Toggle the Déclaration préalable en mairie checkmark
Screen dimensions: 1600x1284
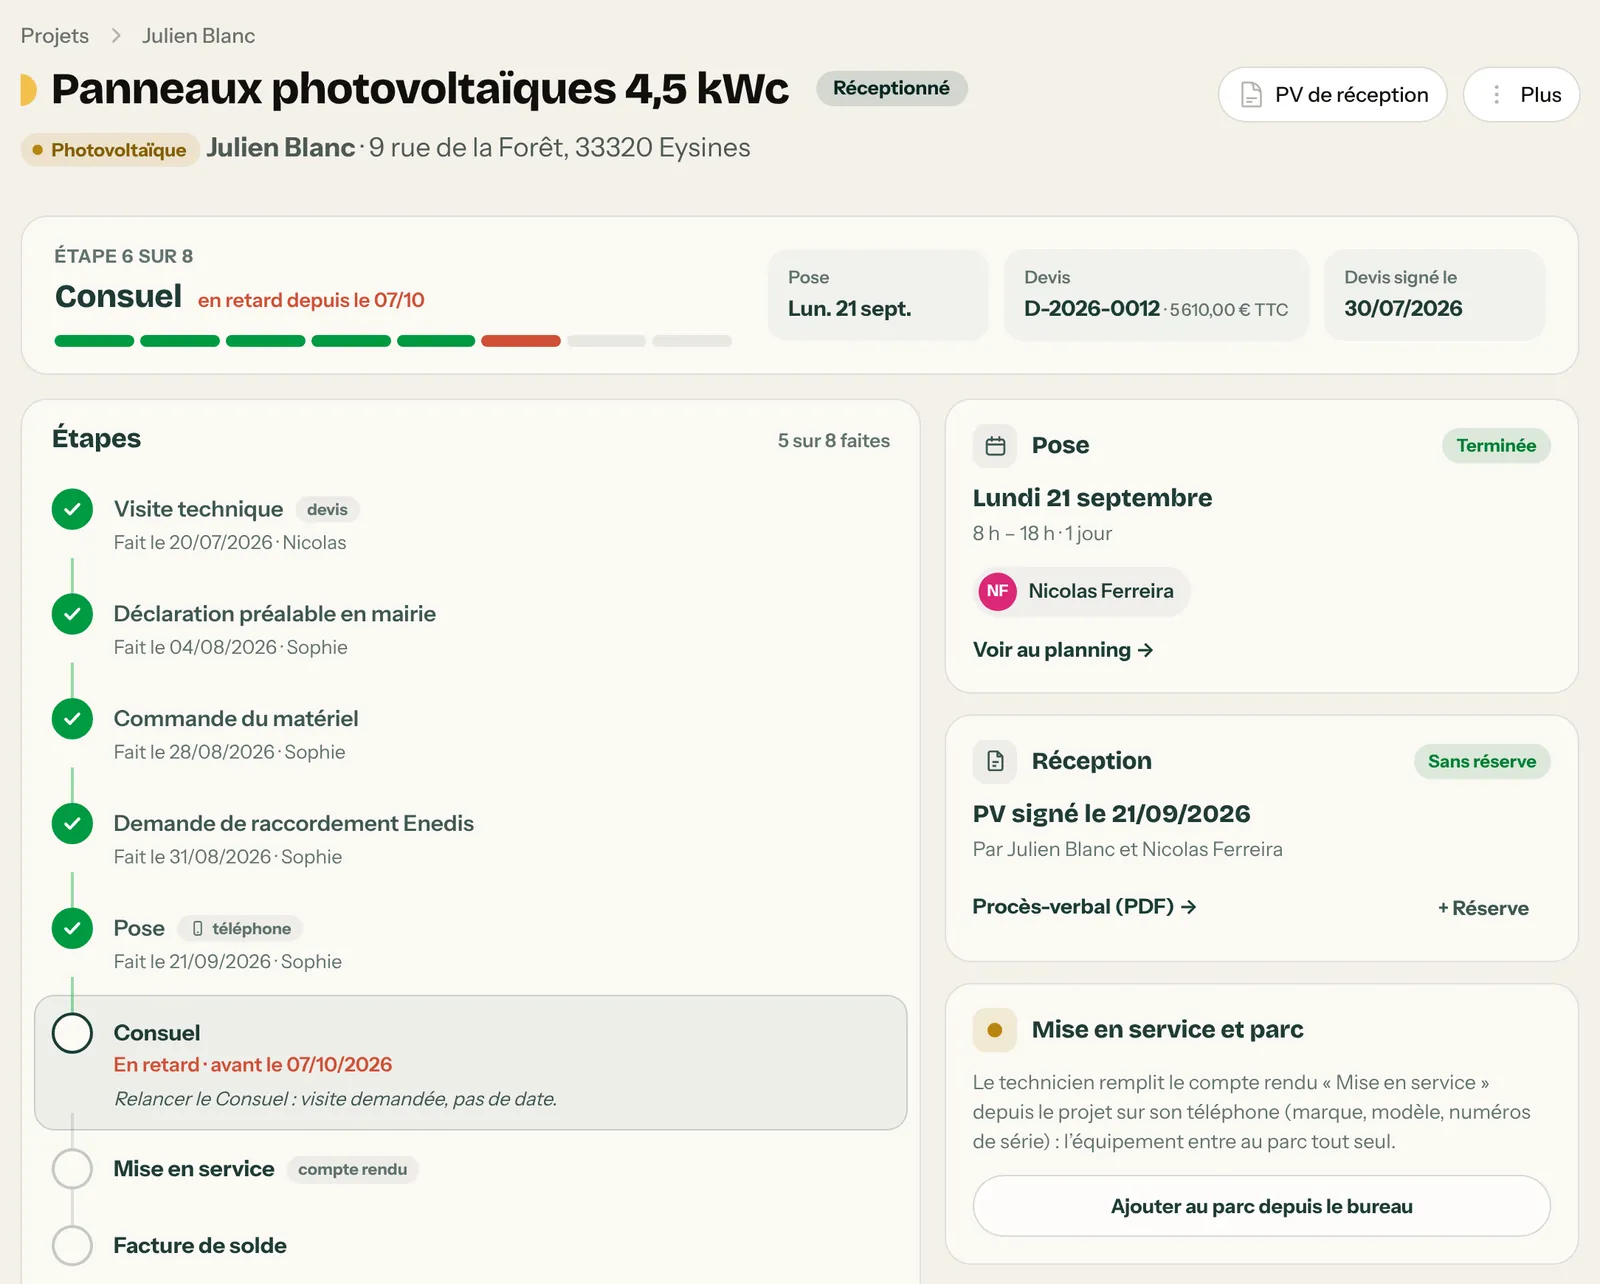[72, 614]
